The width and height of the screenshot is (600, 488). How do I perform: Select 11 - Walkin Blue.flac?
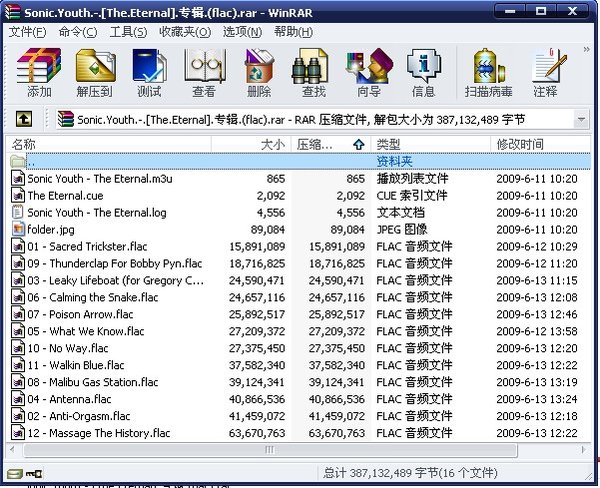click(x=299, y=365)
